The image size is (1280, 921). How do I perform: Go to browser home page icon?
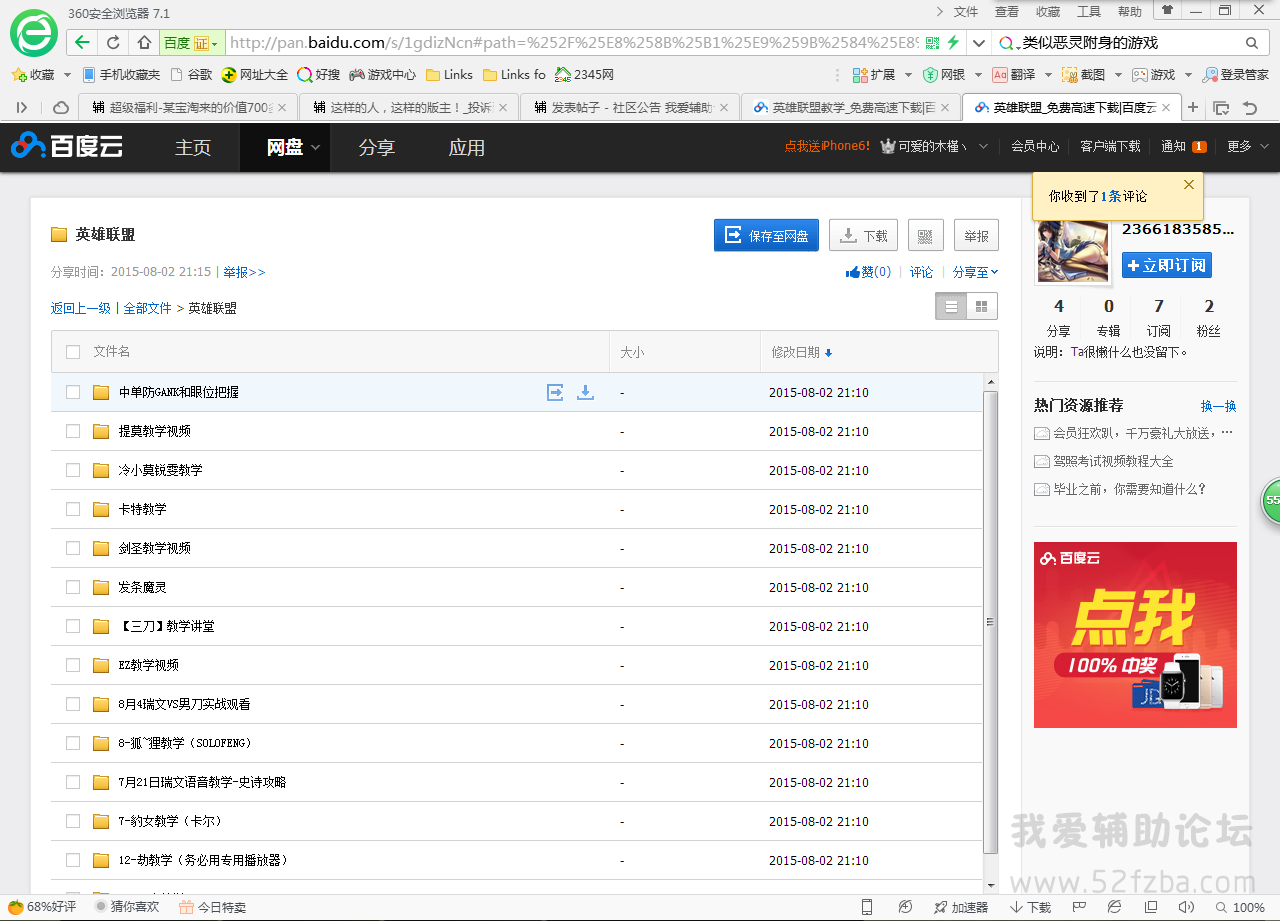pyautogui.click(x=144, y=43)
